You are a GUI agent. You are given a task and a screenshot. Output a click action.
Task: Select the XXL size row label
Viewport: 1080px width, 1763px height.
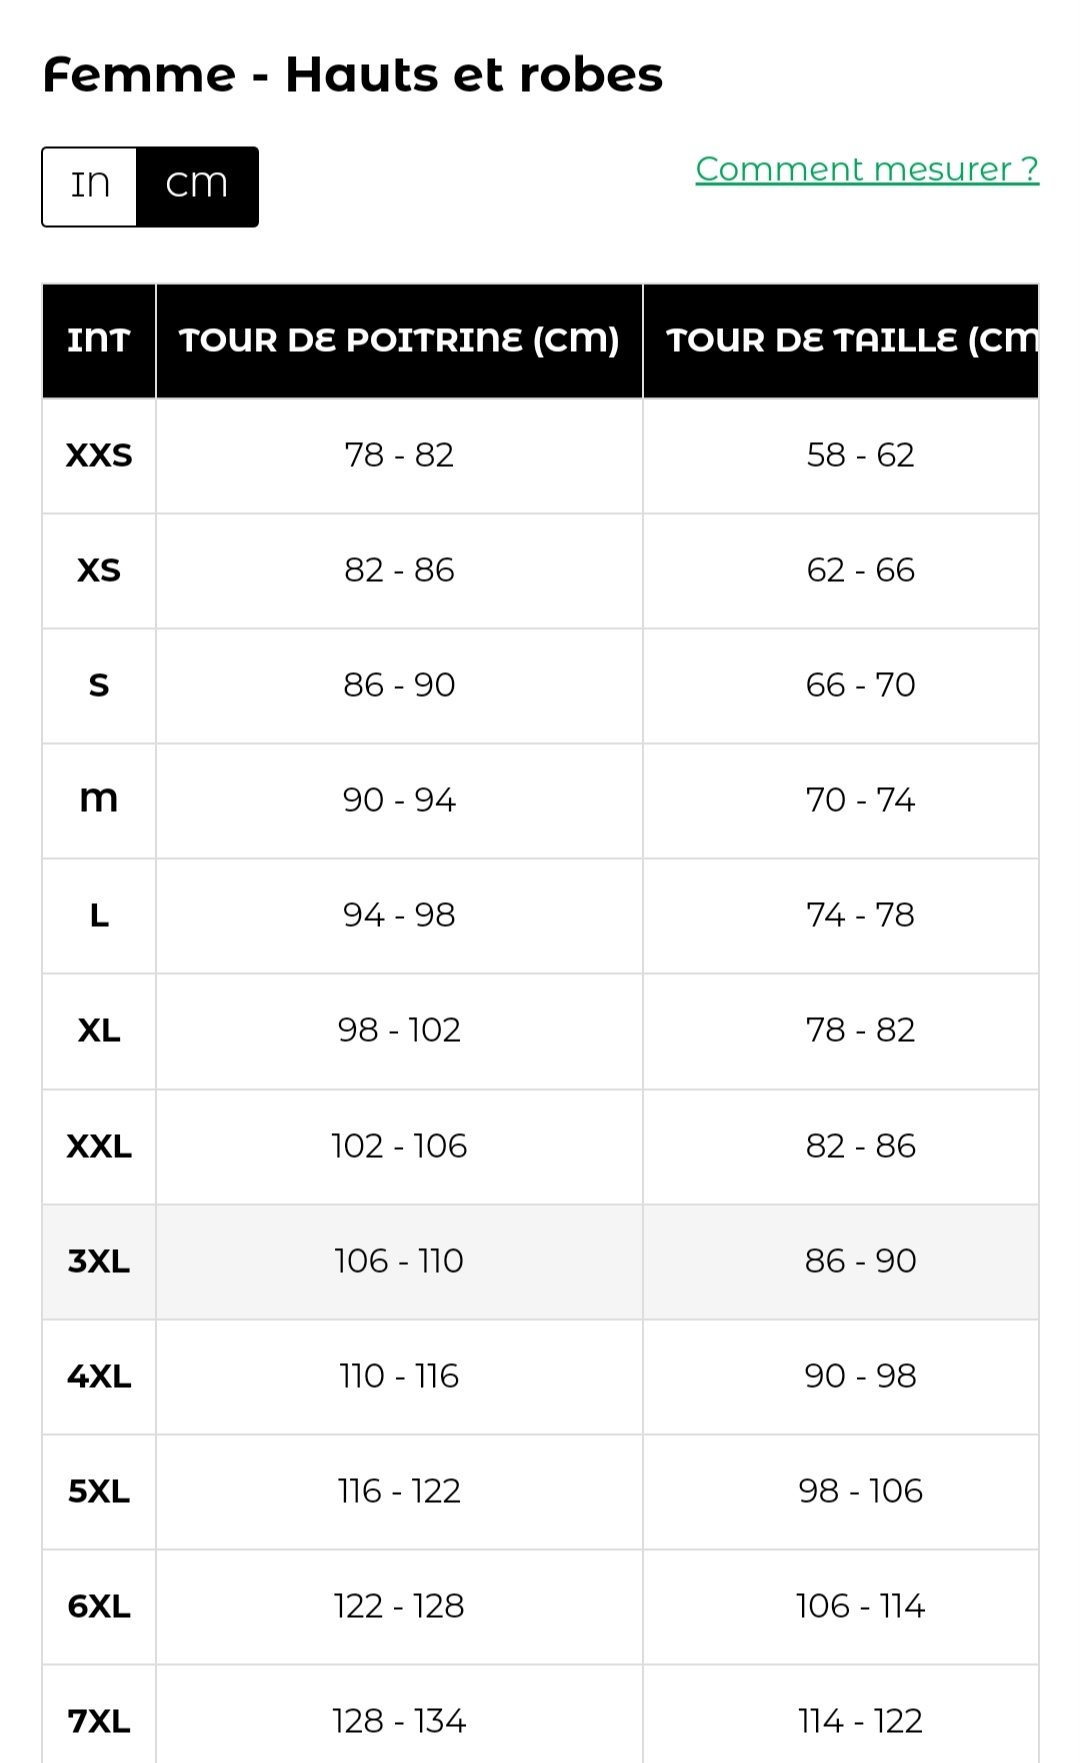(99, 1146)
